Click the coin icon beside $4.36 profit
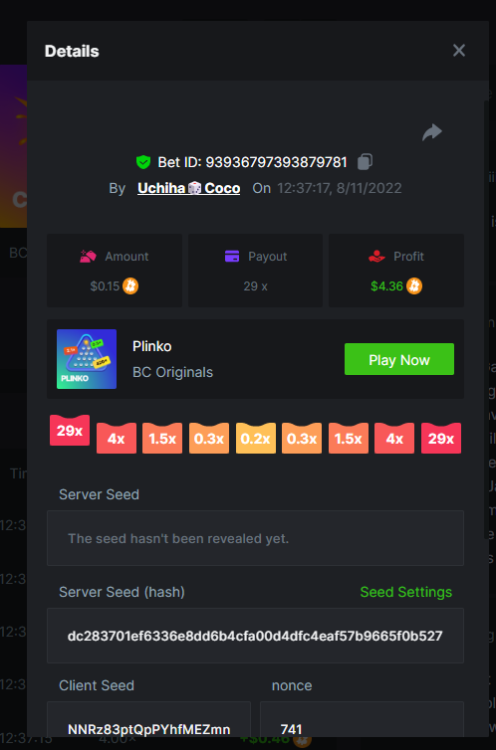The width and height of the screenshot is (496, 750). coord(414,286)
